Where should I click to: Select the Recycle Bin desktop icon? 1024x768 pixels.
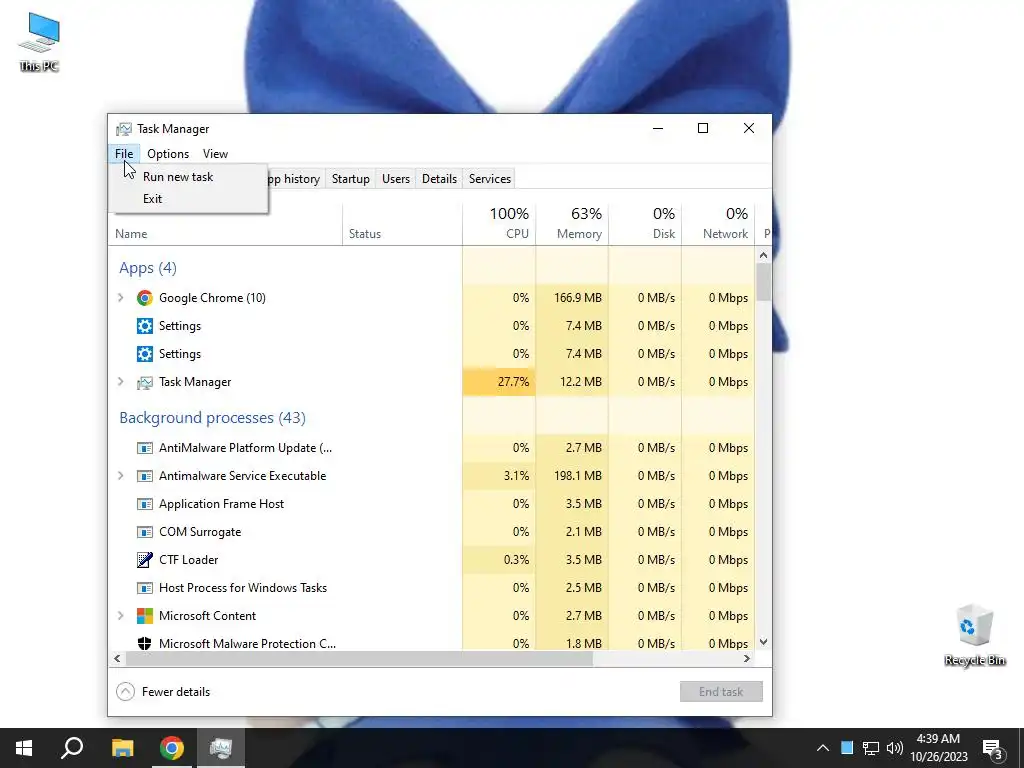pyautogui.click(x=974, y=635)
